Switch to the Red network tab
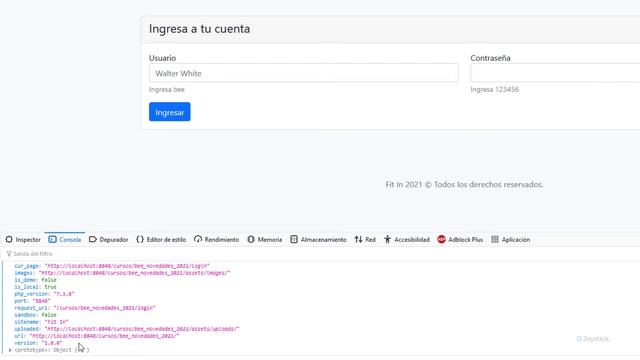640x360 pixels. (365, 240)
